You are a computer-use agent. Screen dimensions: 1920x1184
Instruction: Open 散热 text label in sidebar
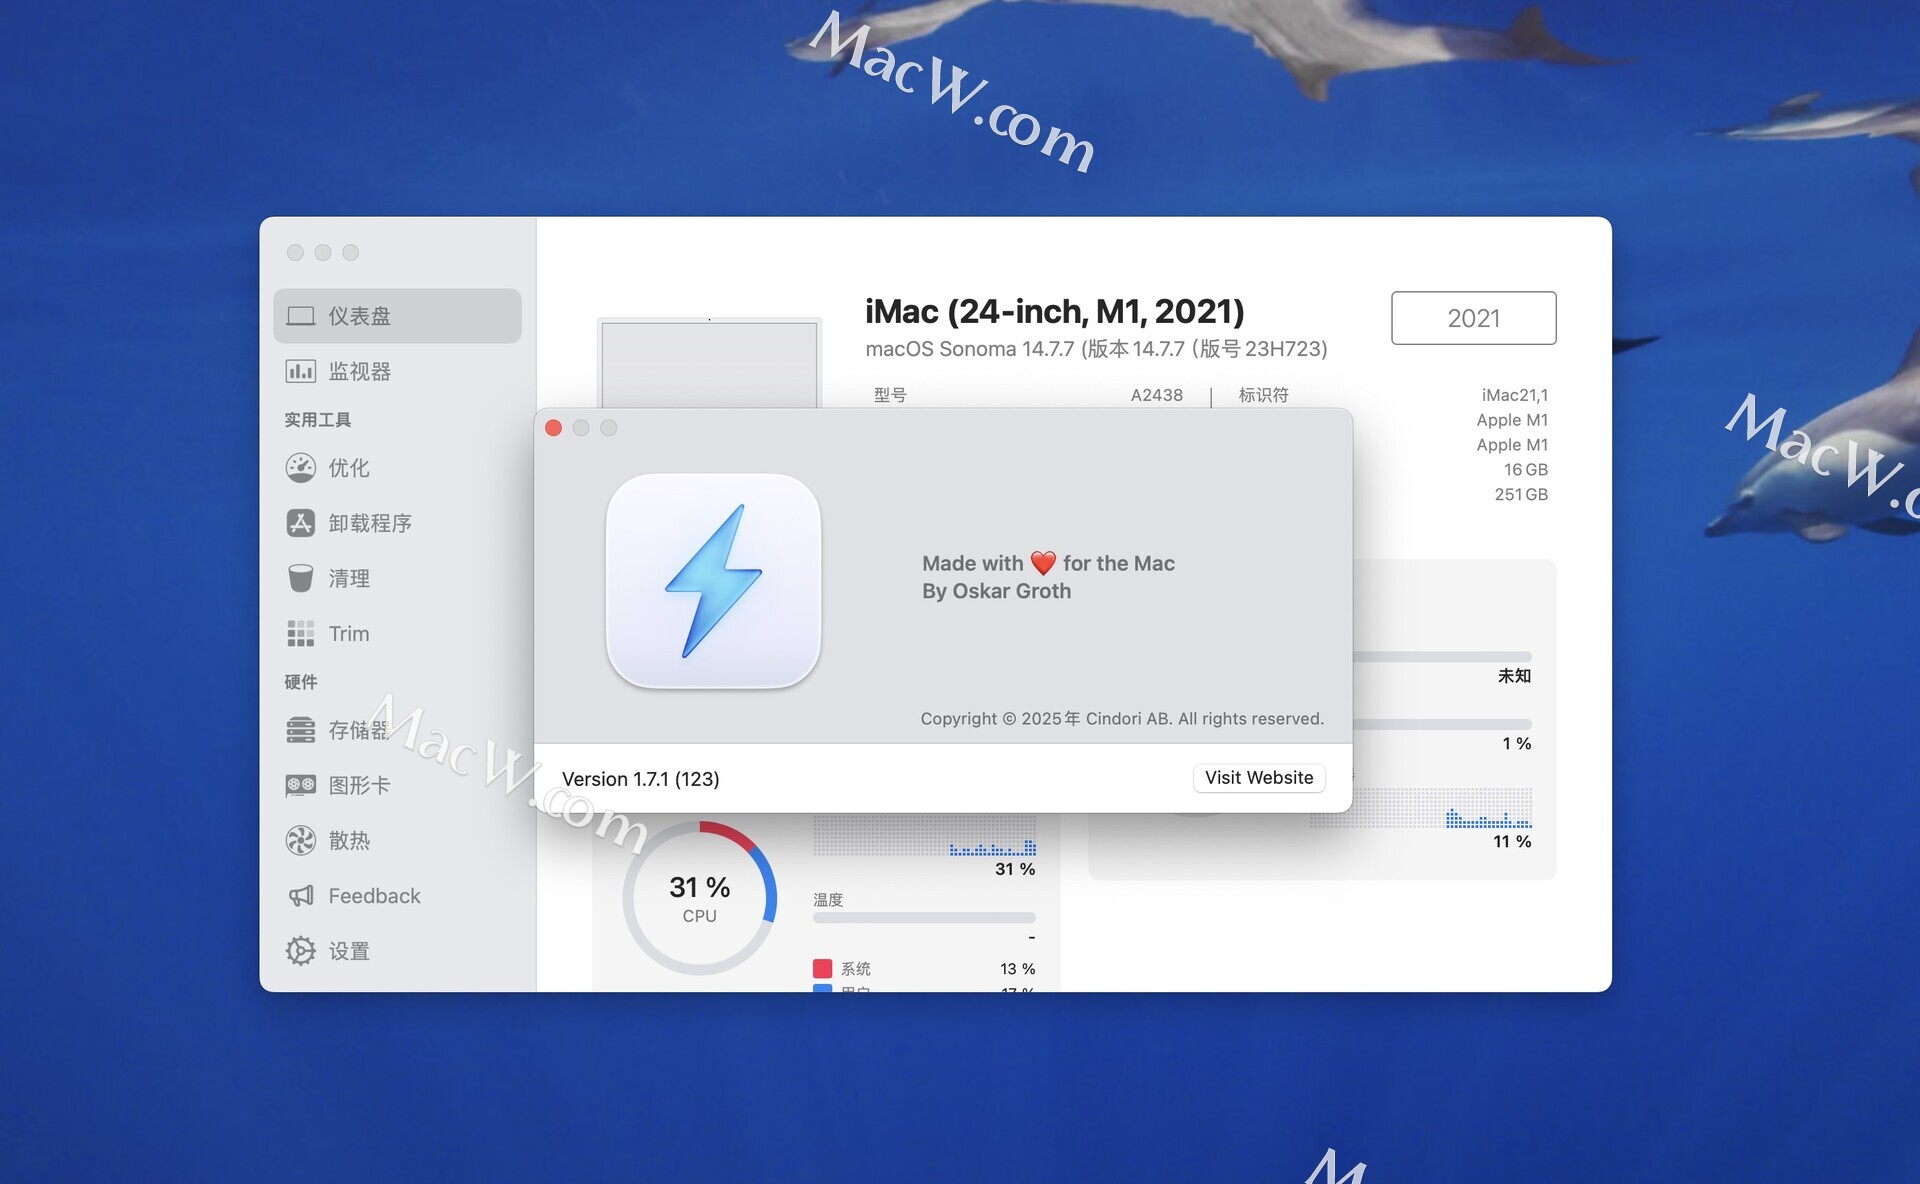(x=349, y=840)
